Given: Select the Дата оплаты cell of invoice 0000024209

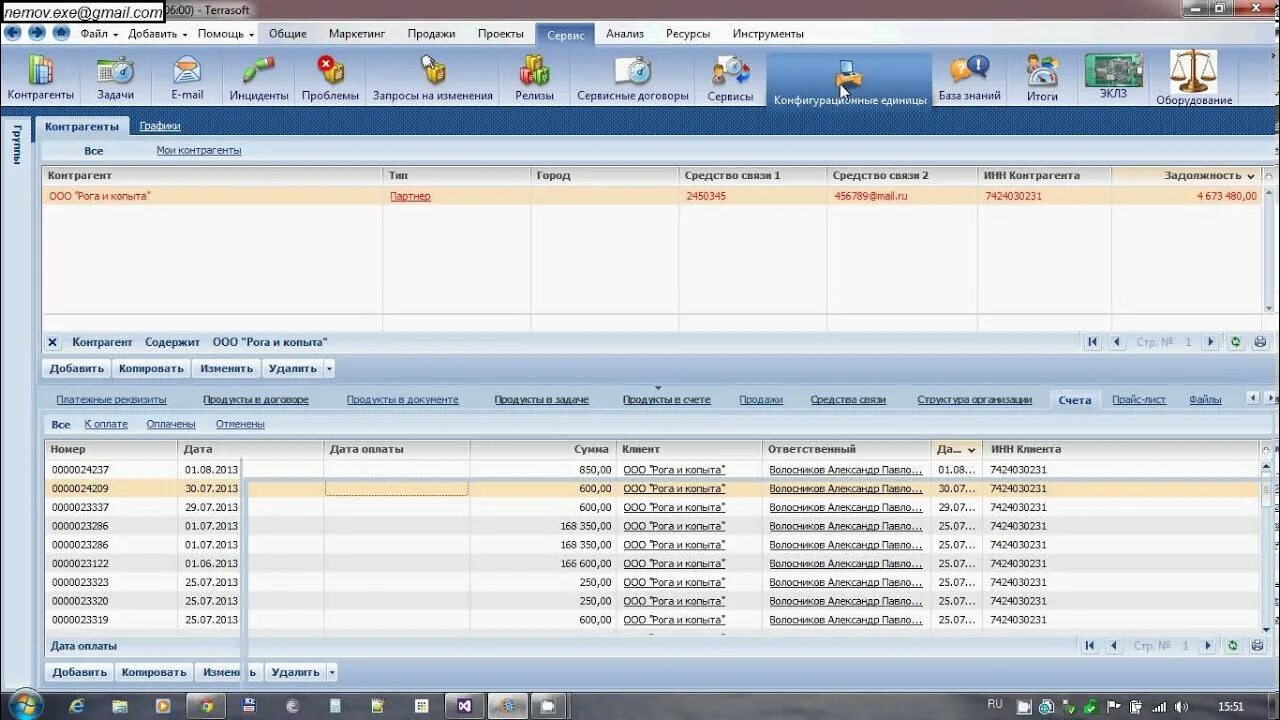Looking at the screenshot, I should (x=396, y=489).
